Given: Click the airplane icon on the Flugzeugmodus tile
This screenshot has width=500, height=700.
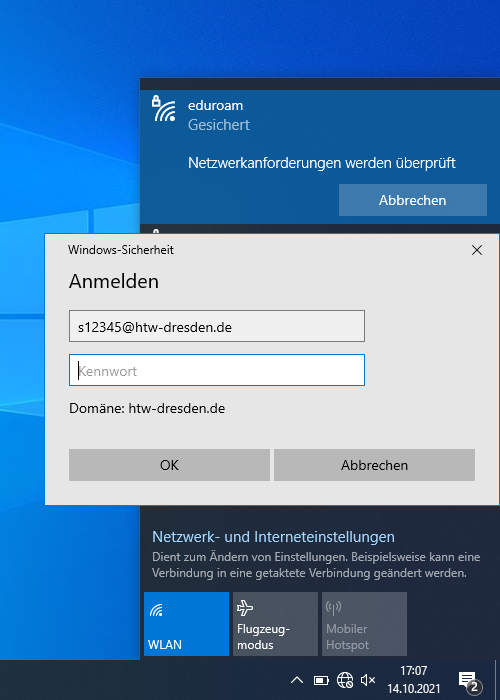Looking at the screenshot, I should click(x=245, y=608).
